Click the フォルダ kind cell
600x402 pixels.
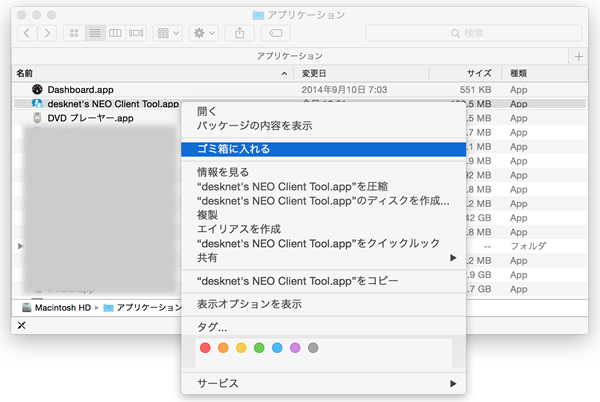[x=528, y=246]
